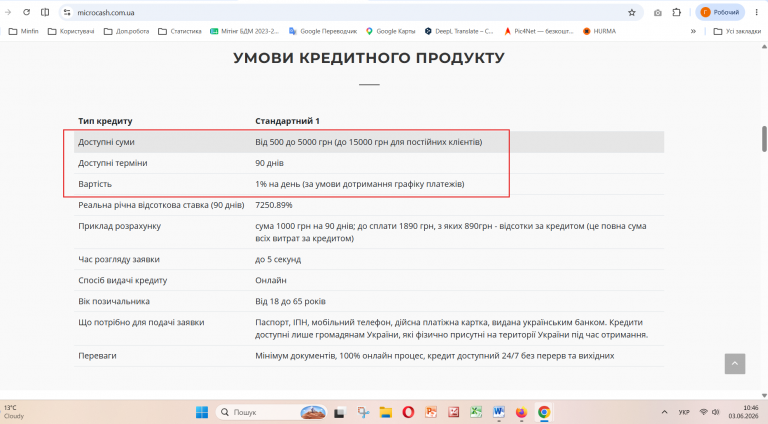Open DeepL Translate bookmark
Screen dimensions: 768x424
pyautogui.click(x=459, y=31)
